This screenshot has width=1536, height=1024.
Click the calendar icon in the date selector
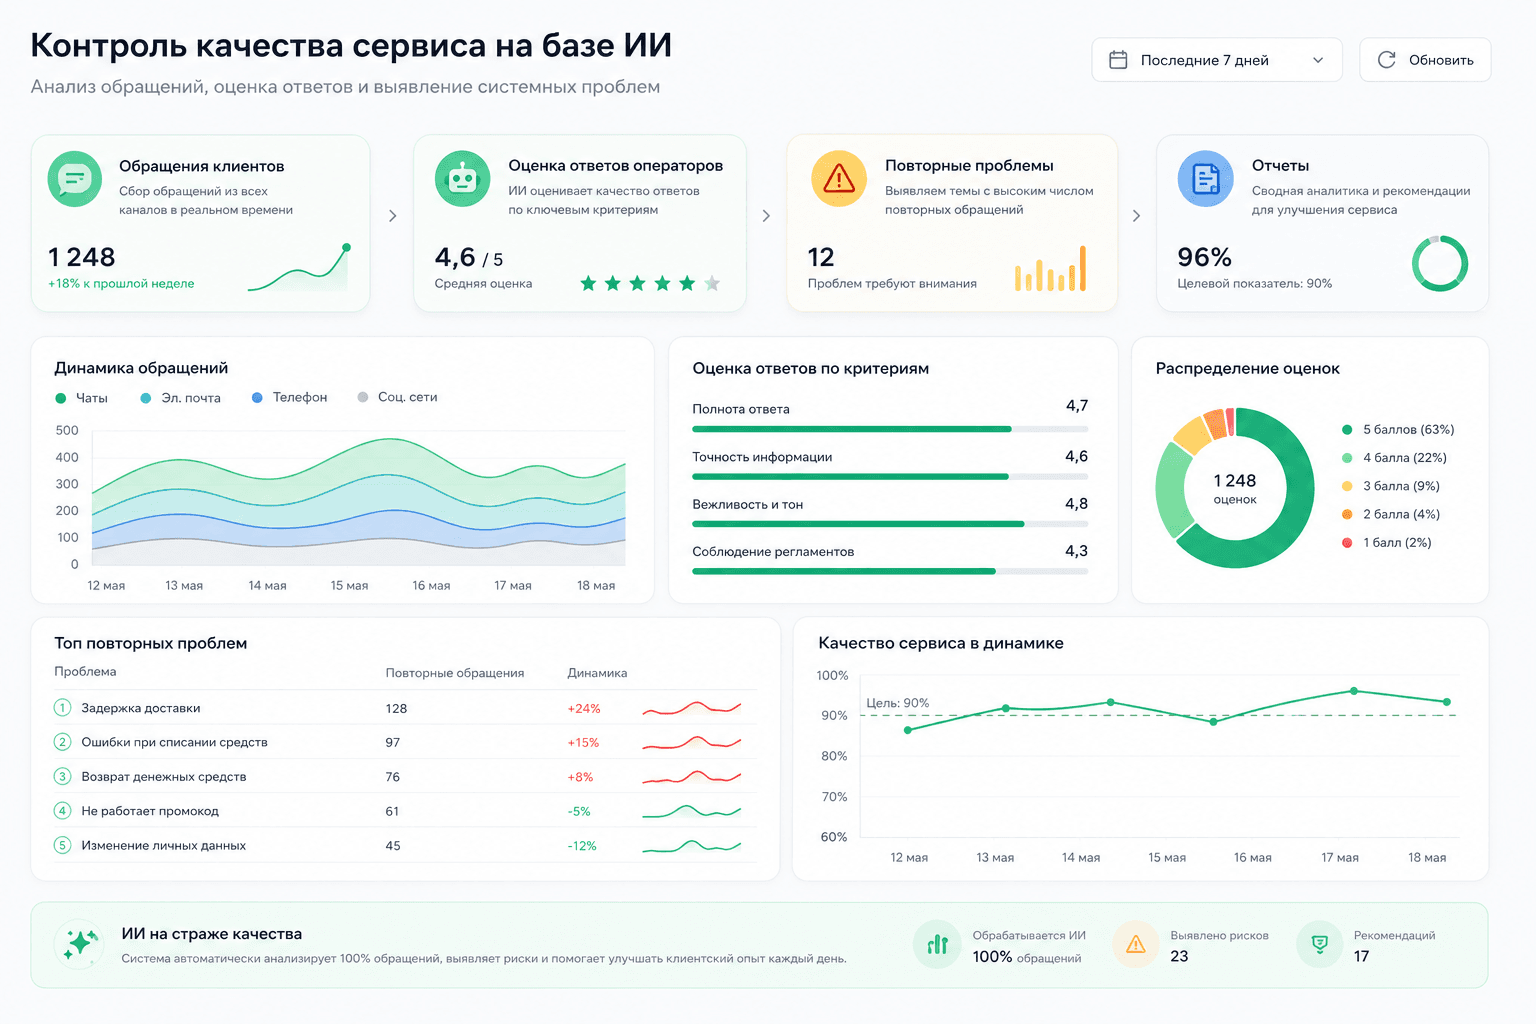pos(1118,60)
